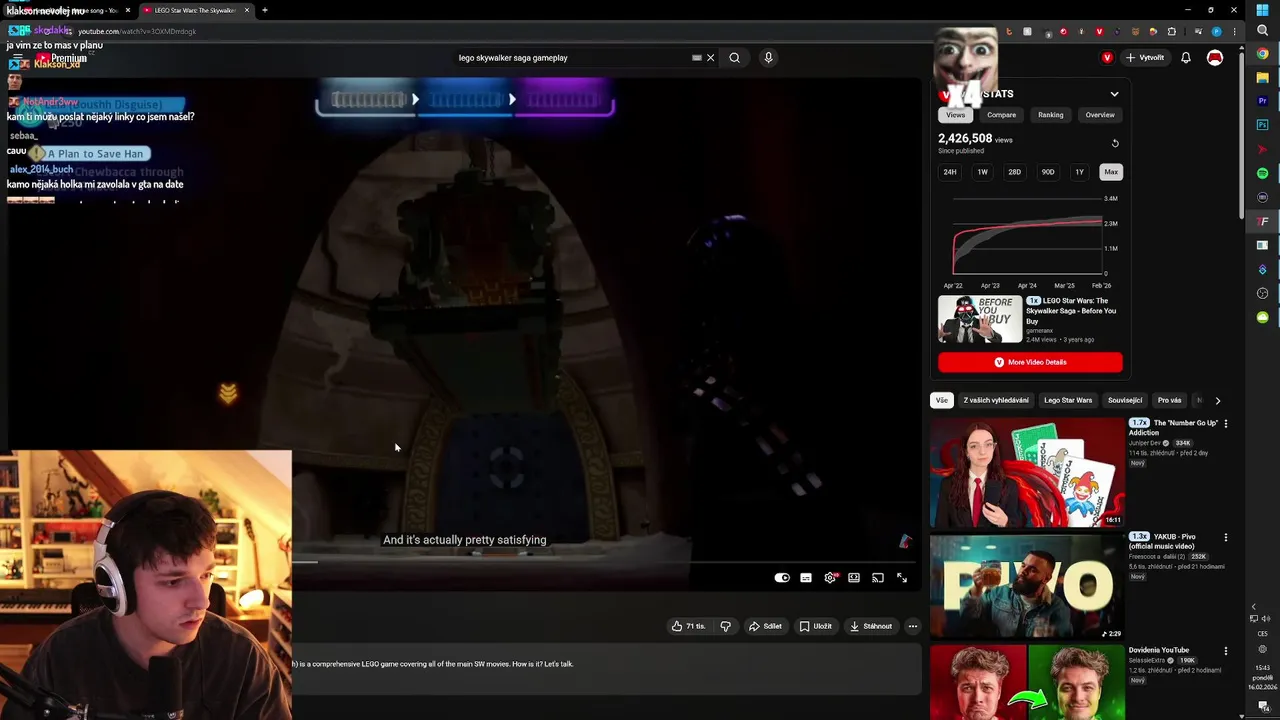Open video player settings gear
Image resolution: width=1280 pixels, height=720 pixels.
[x=830, y=578]
